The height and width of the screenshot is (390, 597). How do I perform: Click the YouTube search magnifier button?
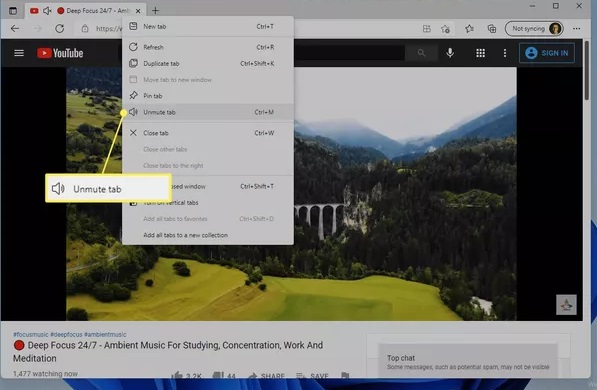(421, 53)
